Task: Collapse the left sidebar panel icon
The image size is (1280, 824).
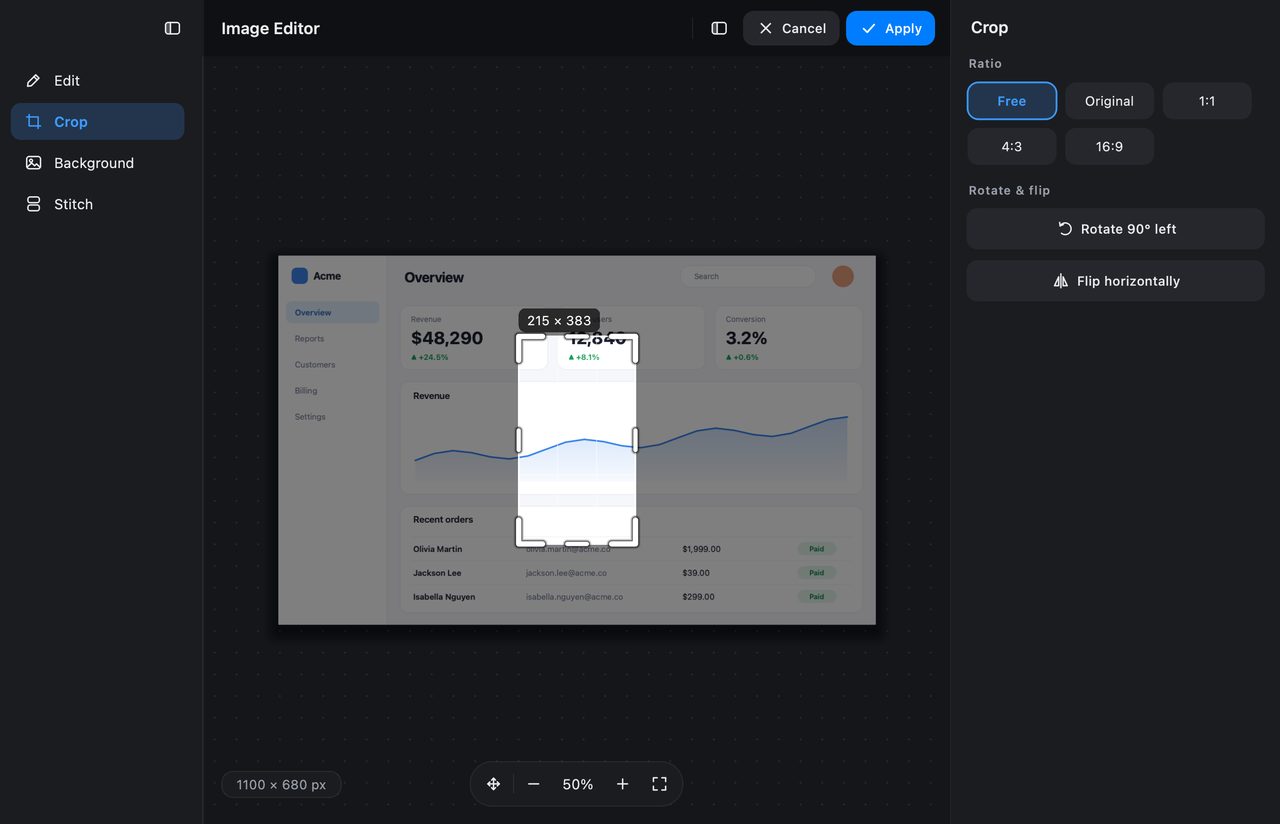Action: (x=172, y=28)
